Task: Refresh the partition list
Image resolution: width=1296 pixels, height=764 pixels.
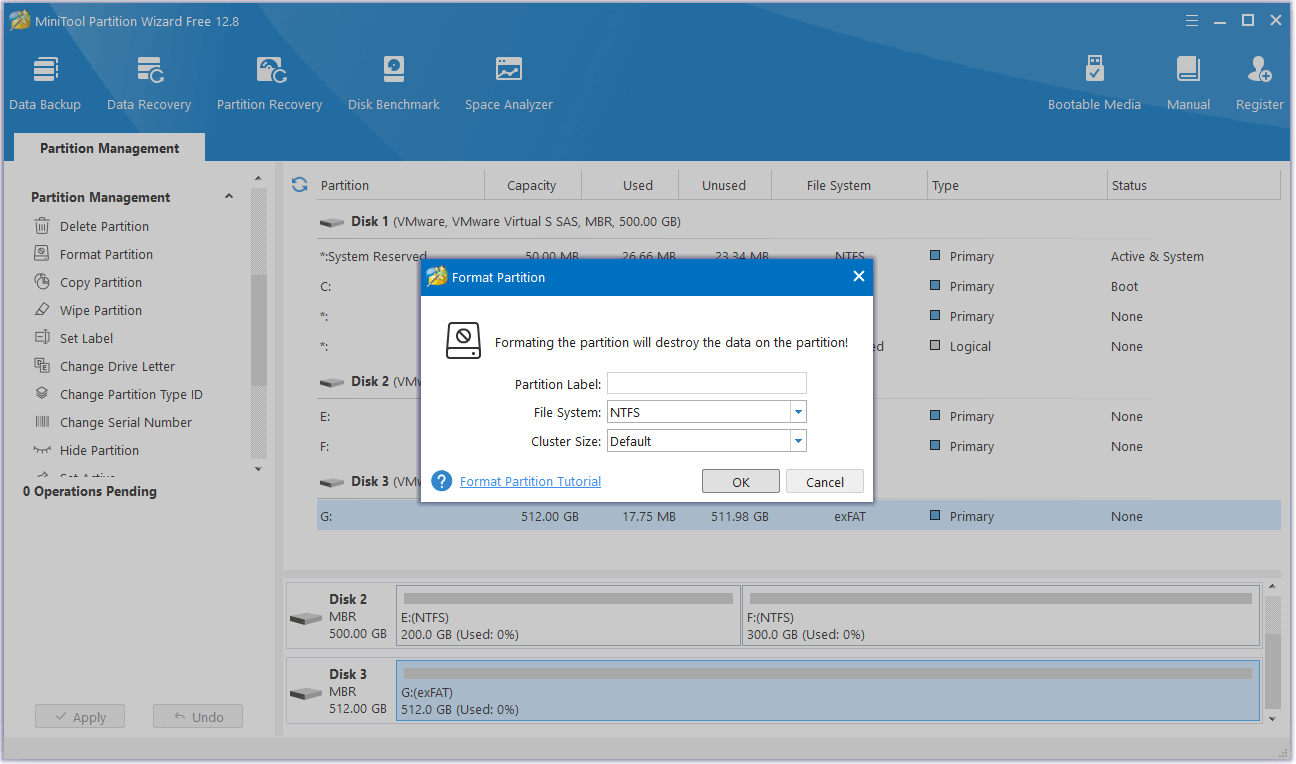Action: (299, 185)
